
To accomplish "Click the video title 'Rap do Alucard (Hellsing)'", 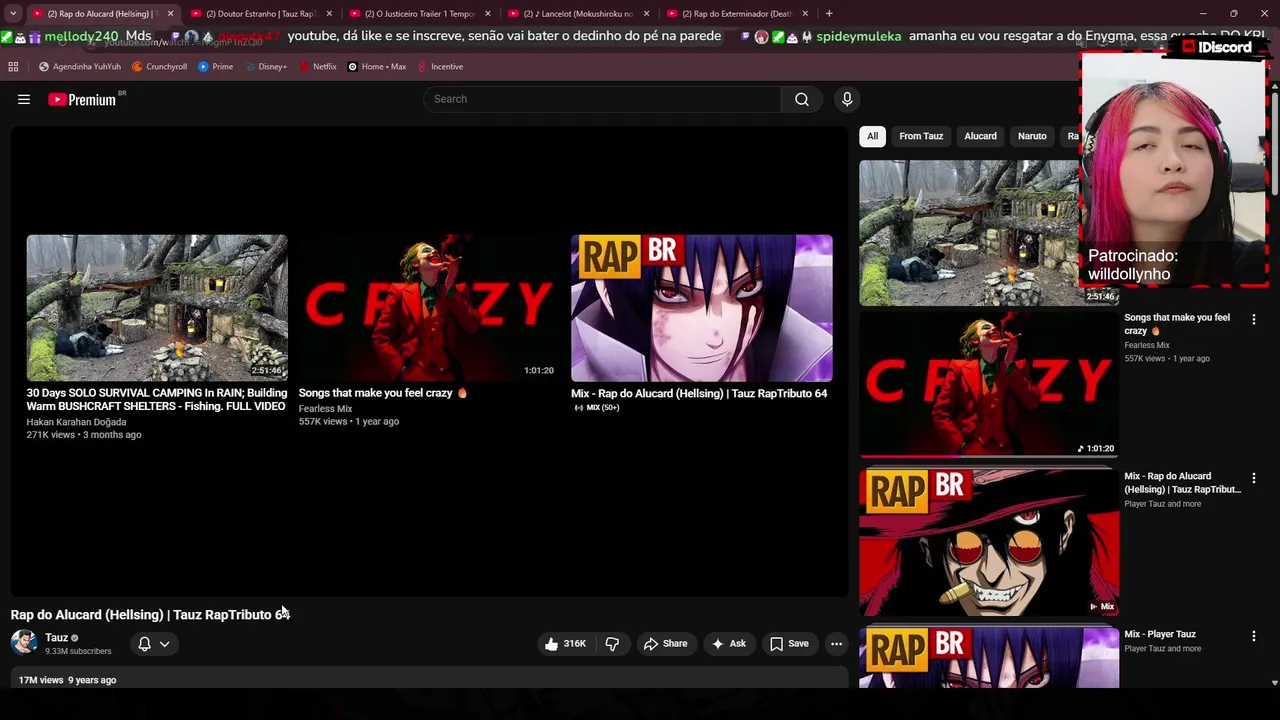I will (x=150, y=615).
